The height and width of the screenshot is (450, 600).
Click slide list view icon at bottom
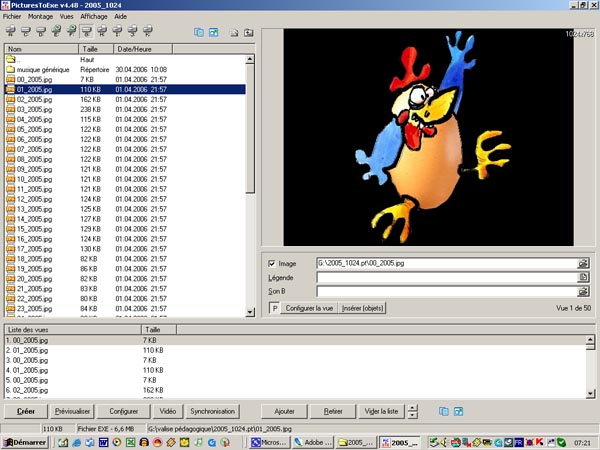pos(444,411)
